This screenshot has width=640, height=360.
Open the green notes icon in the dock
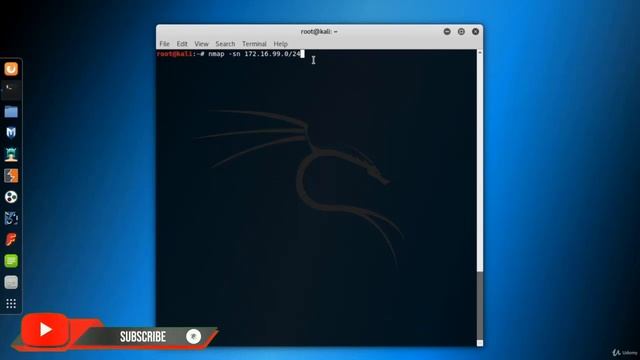click(11, 261)
